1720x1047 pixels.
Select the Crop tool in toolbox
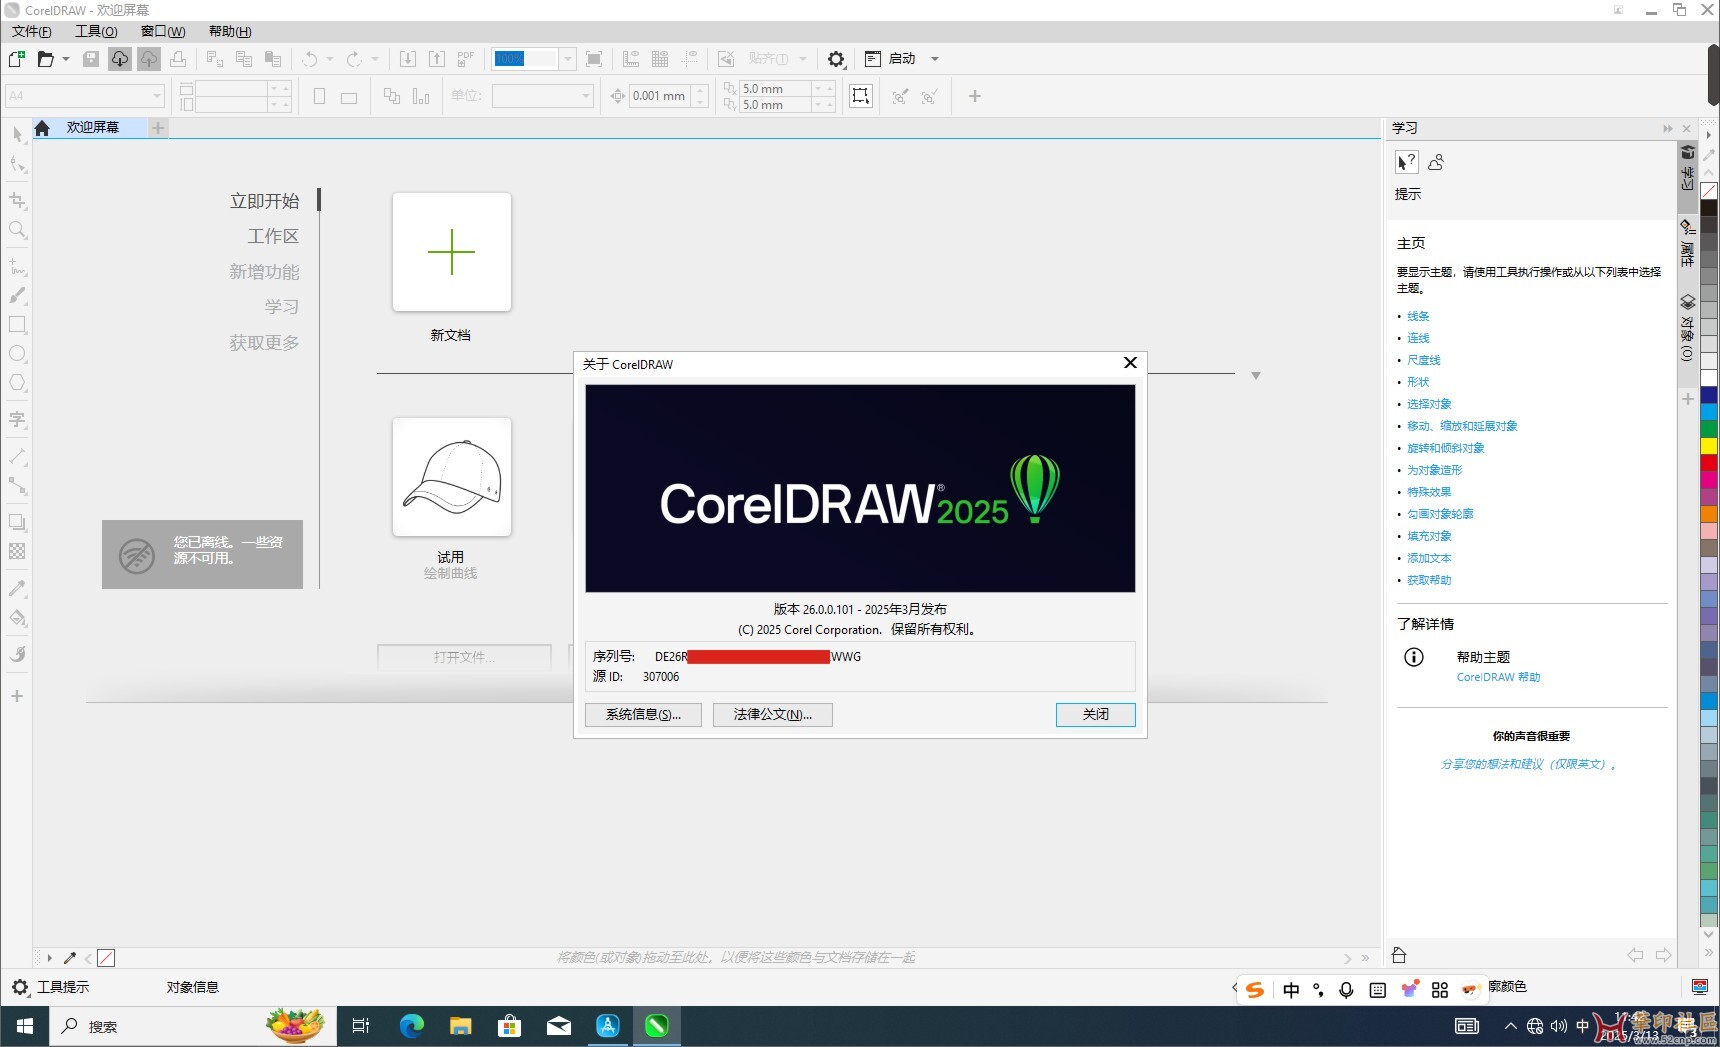[x=17, y=201]
